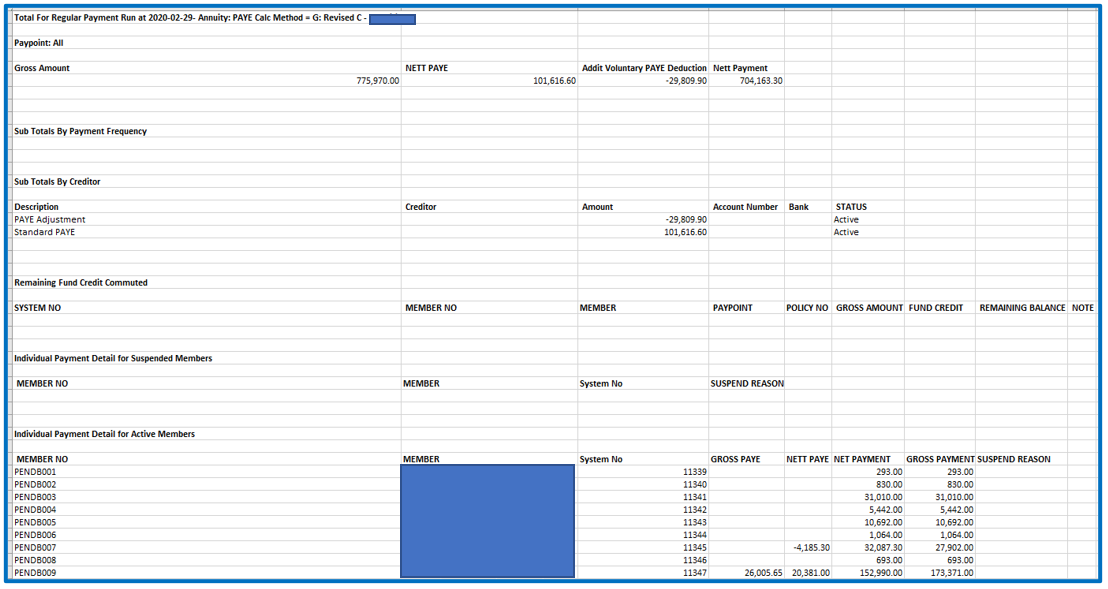
Task: Select the 'Gross Amount' header cell
Action: [42, 69]
